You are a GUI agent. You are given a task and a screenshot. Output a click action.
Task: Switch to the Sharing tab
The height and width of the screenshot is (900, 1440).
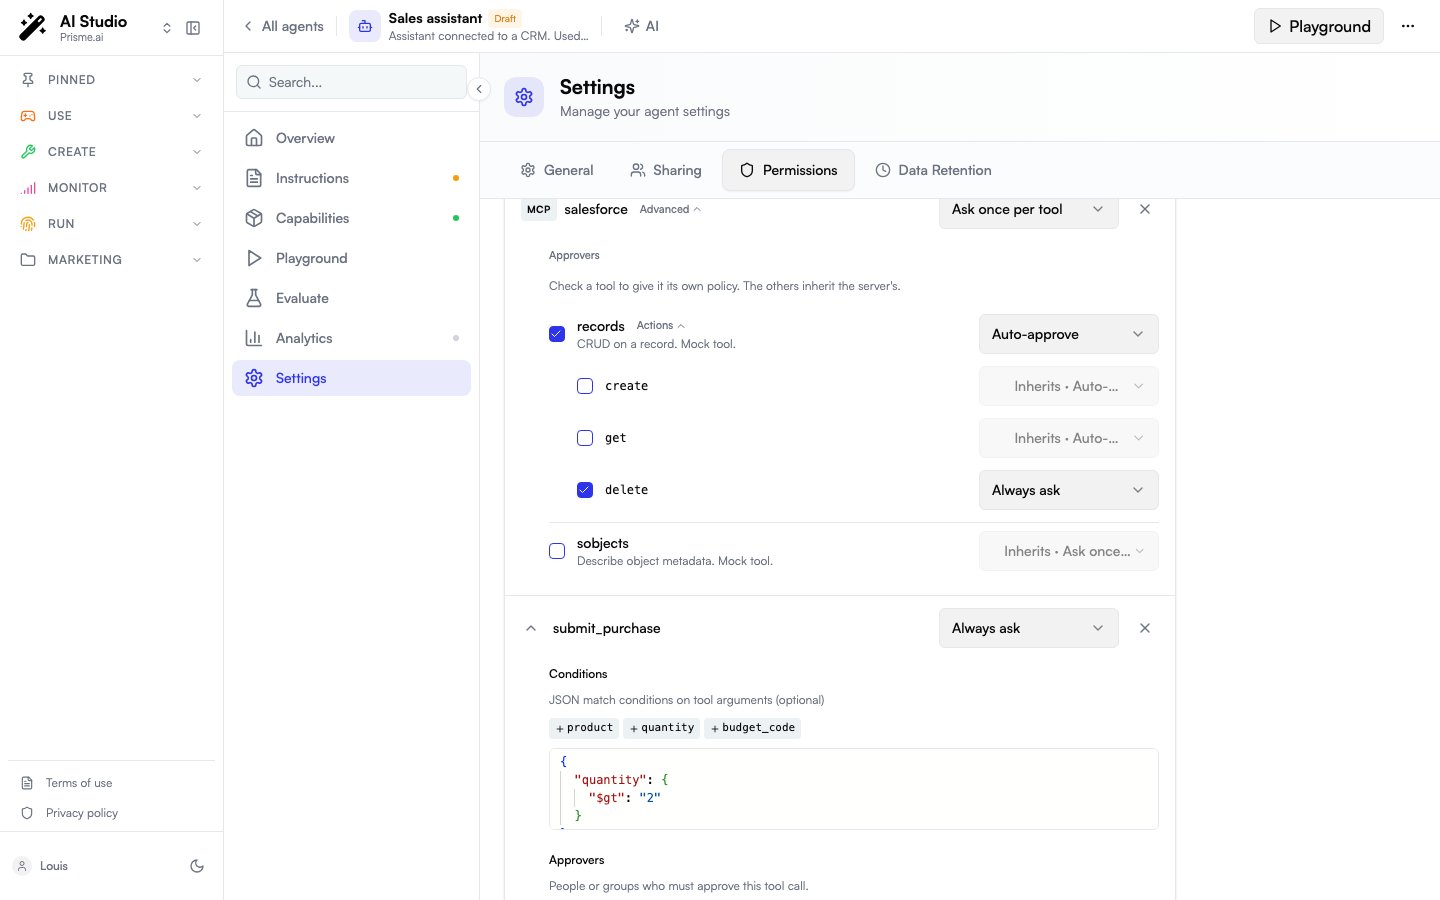[x=666, y=170]
